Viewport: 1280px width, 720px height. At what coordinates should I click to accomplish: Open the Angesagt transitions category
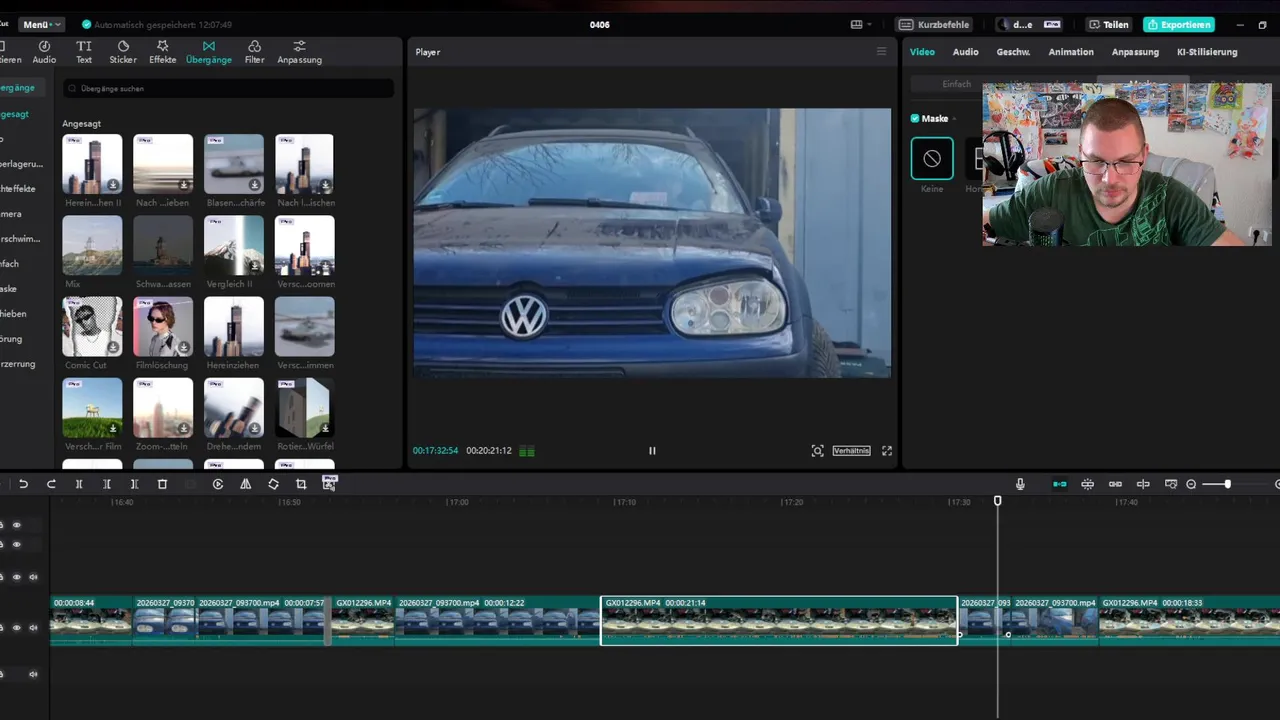pyautogui.click(x=14, y=114)
